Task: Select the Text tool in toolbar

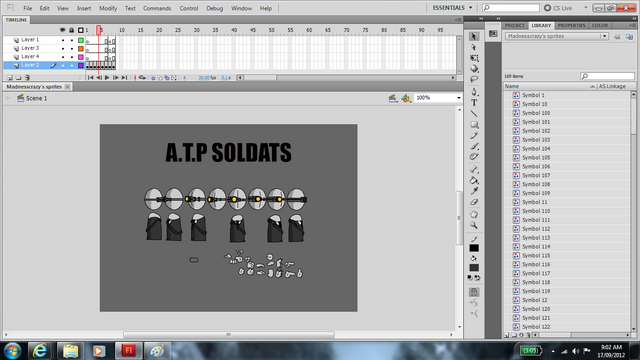Action: pos(474,103)
